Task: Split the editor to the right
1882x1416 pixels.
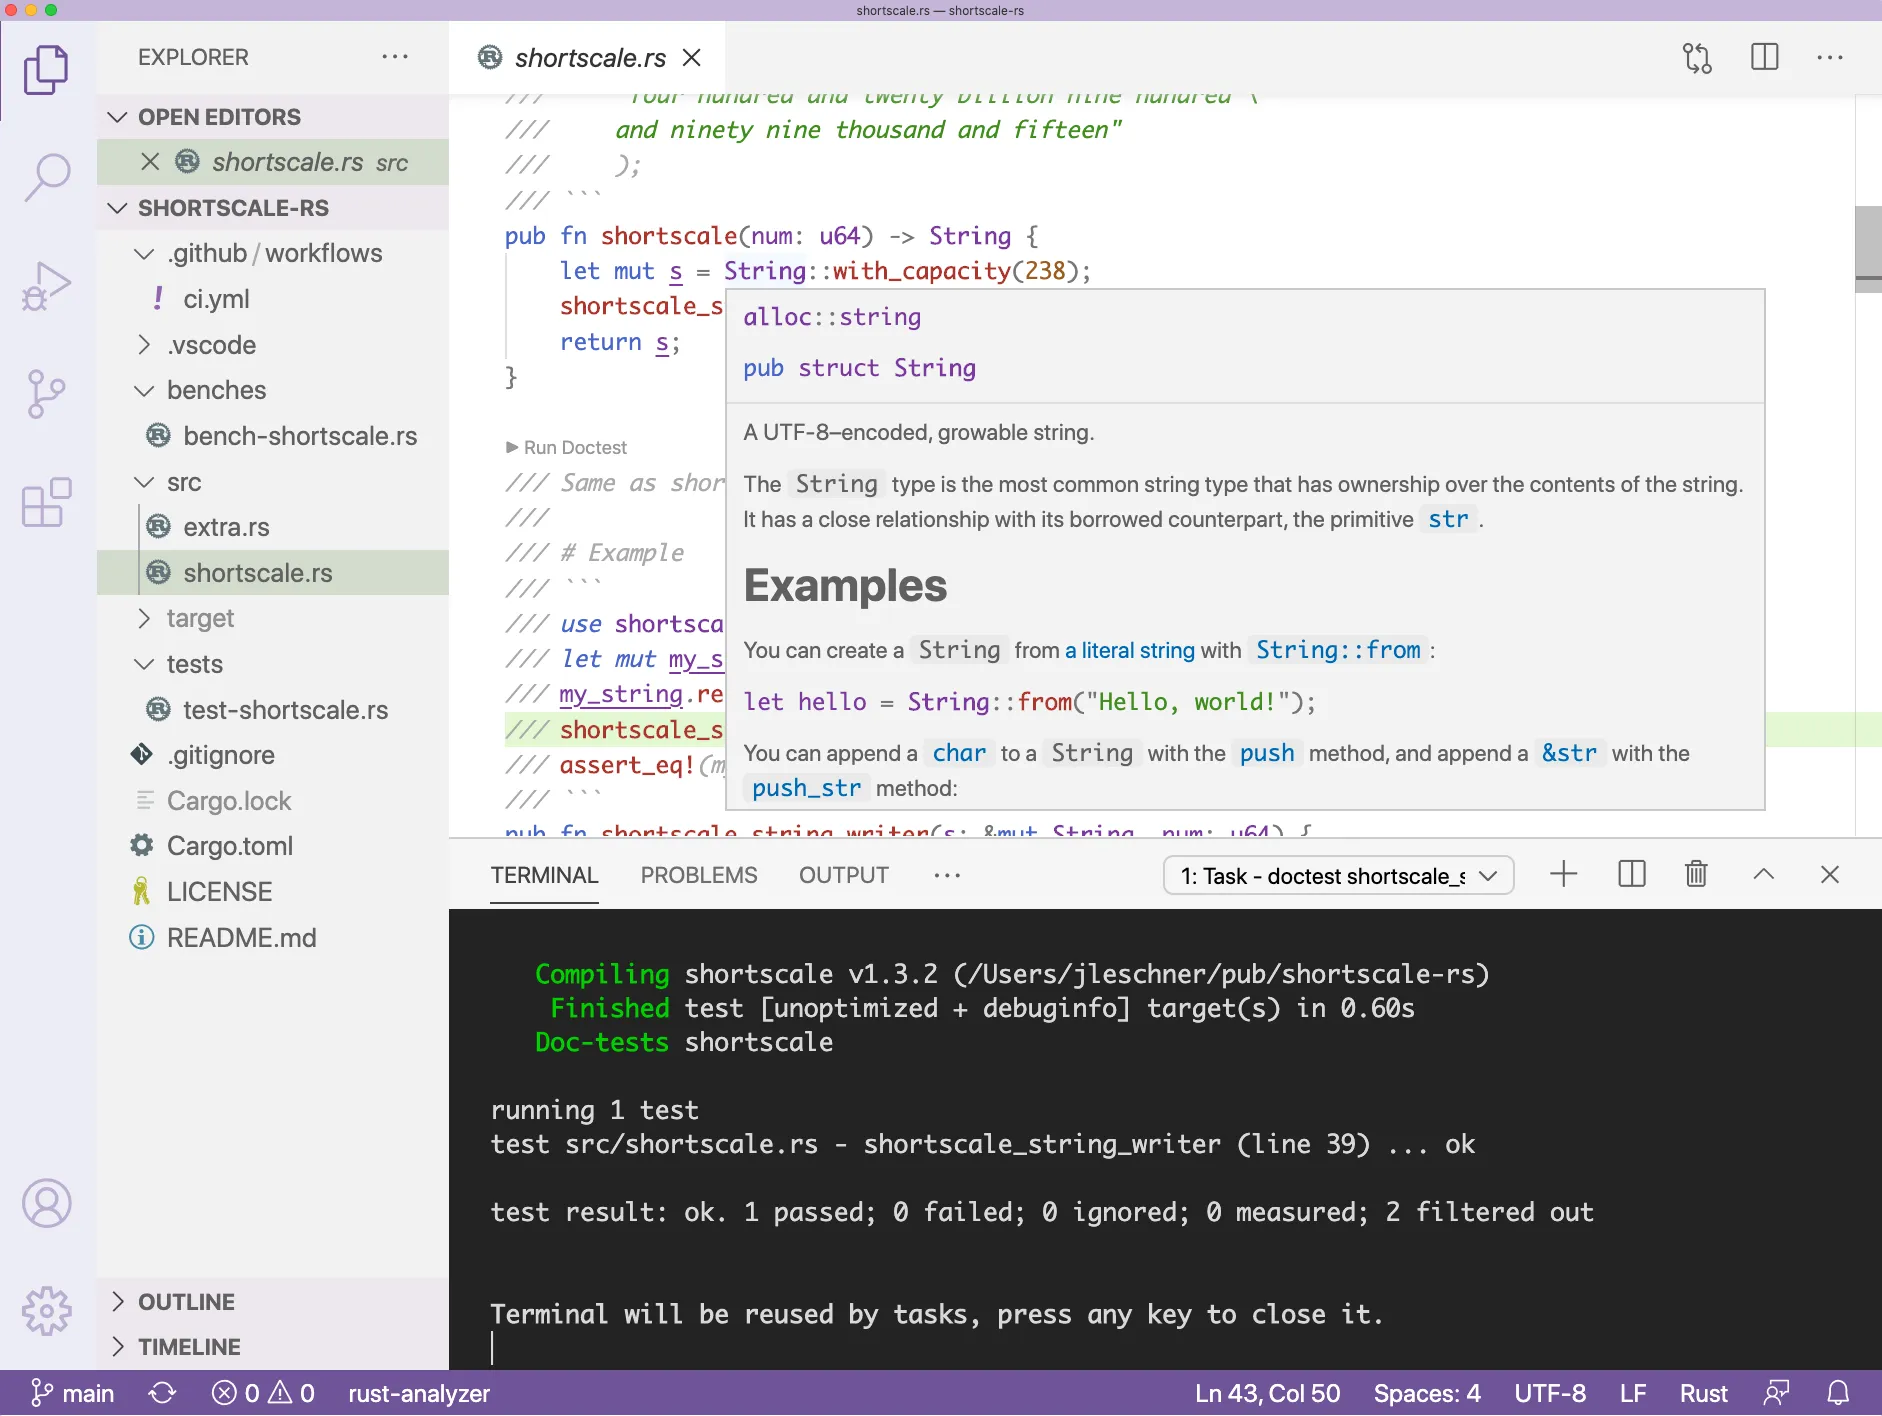Action: tap(1765, 58)
